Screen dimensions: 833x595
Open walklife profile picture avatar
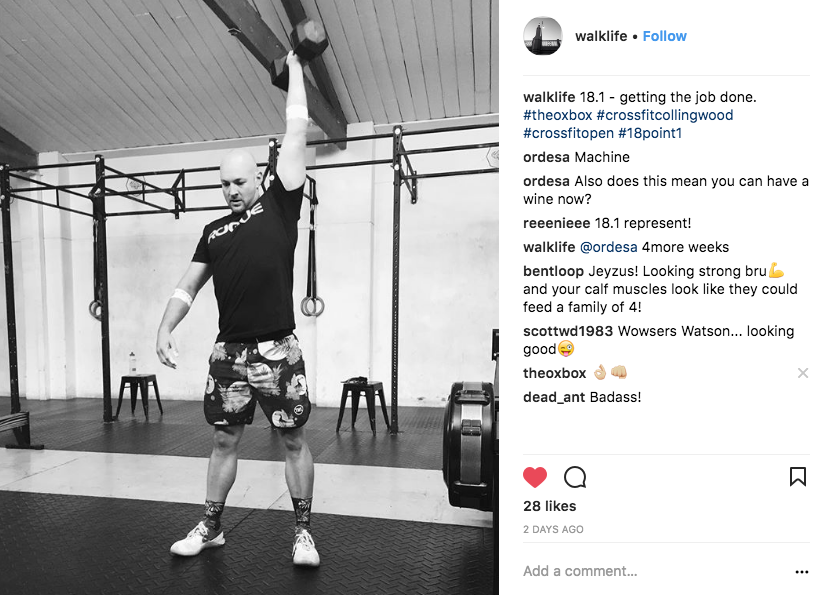542,36
